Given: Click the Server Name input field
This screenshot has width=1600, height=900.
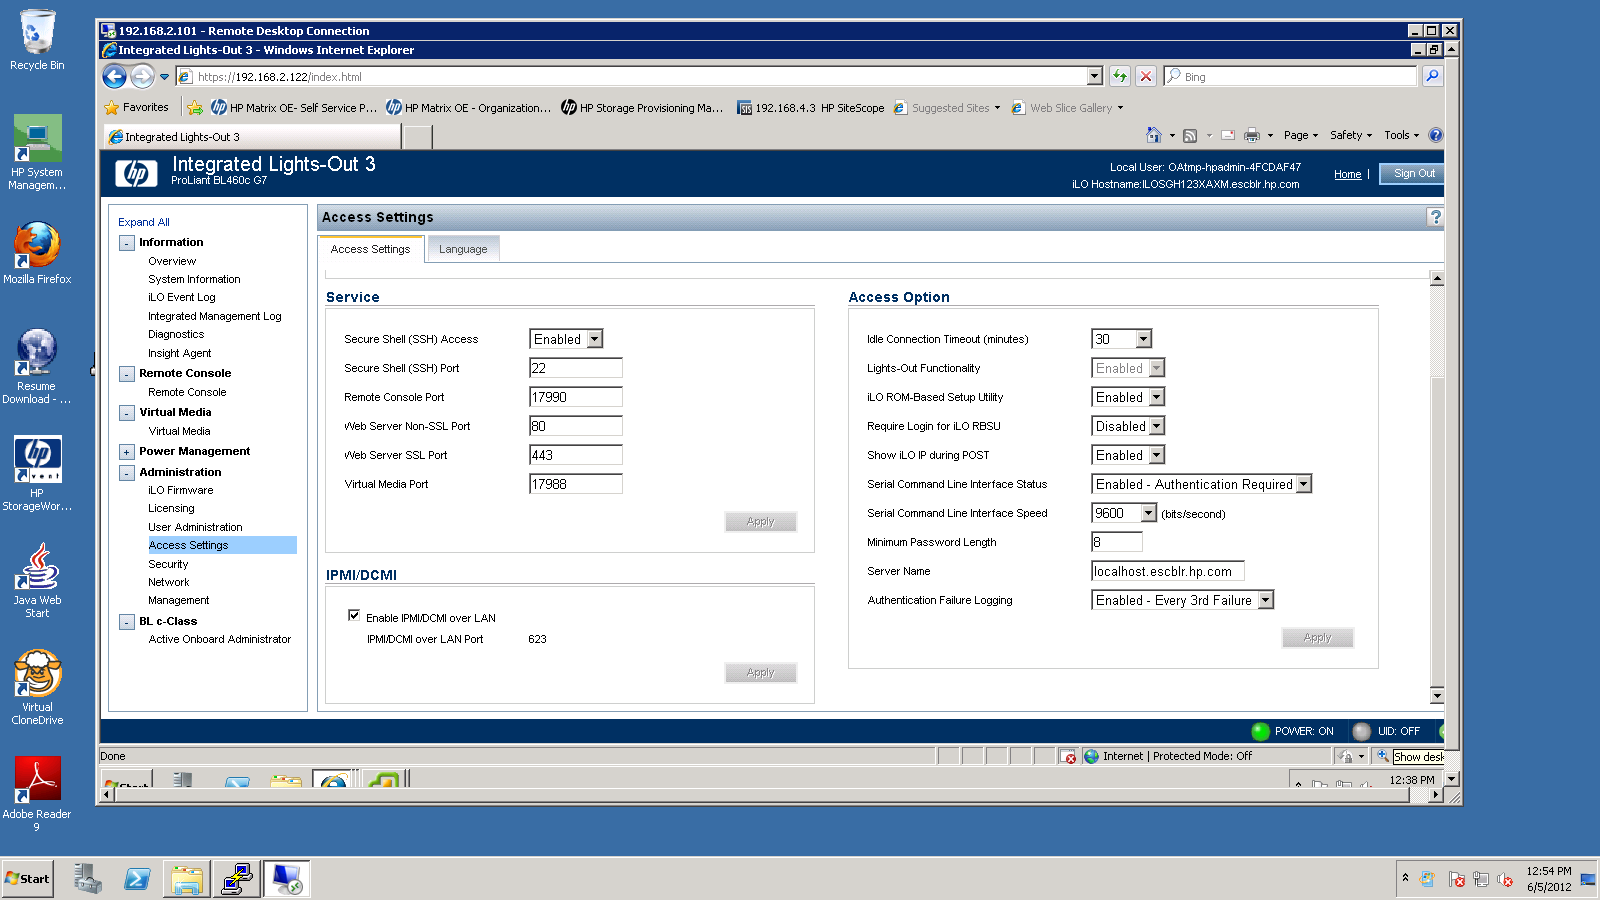Looking at the screenshot, I should click(1167, 572).
